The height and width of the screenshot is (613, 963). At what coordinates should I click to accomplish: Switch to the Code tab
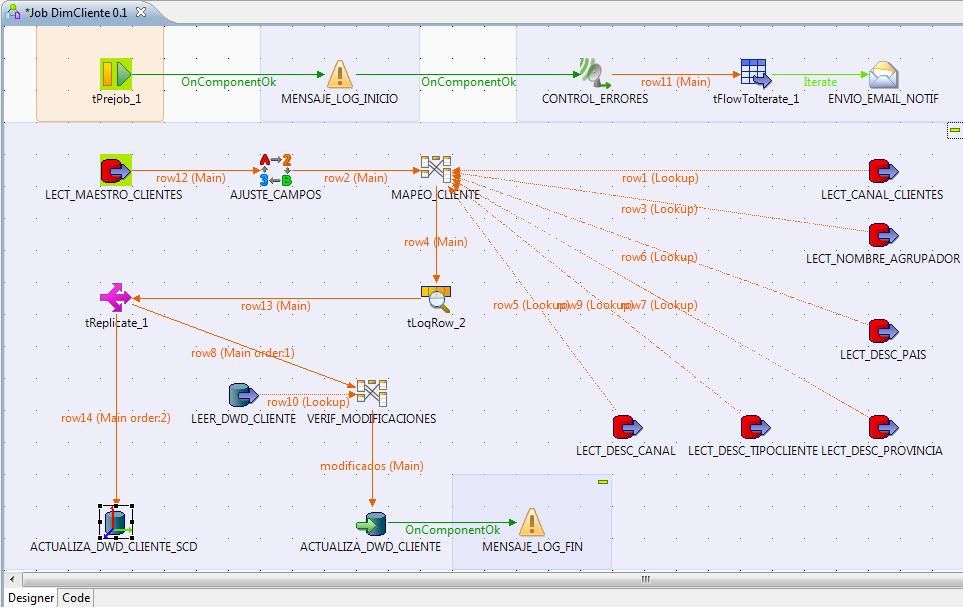(x=76, y=598)
